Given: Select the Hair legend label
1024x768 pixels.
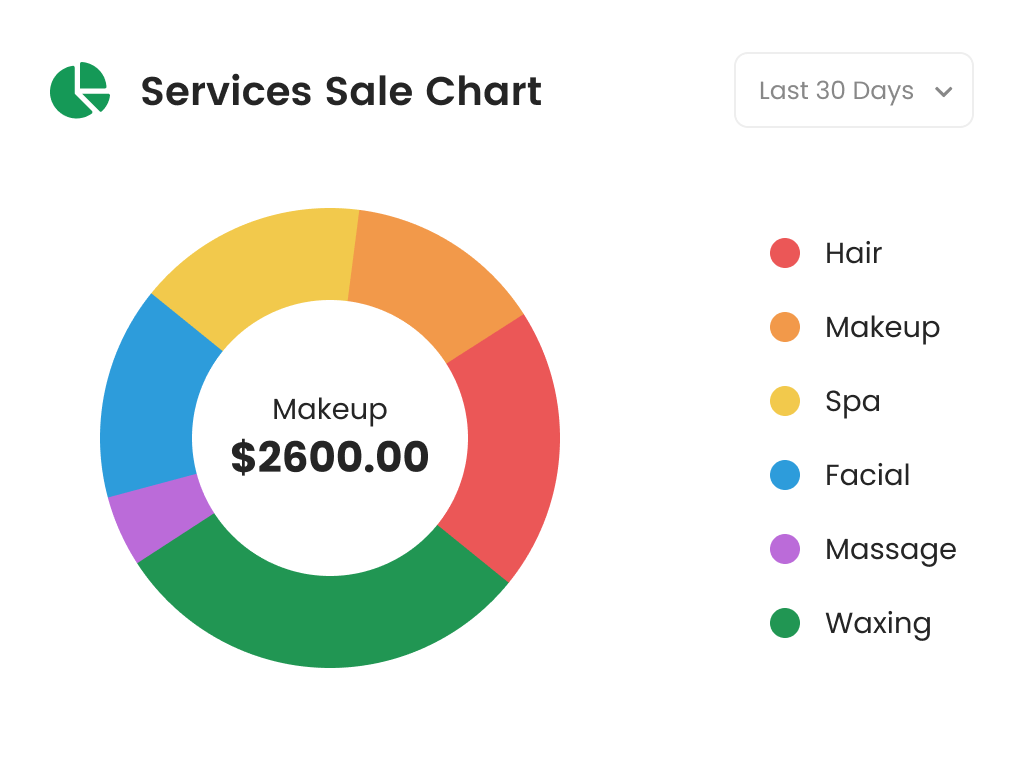Looking at the screenshot, I should 853,253.
